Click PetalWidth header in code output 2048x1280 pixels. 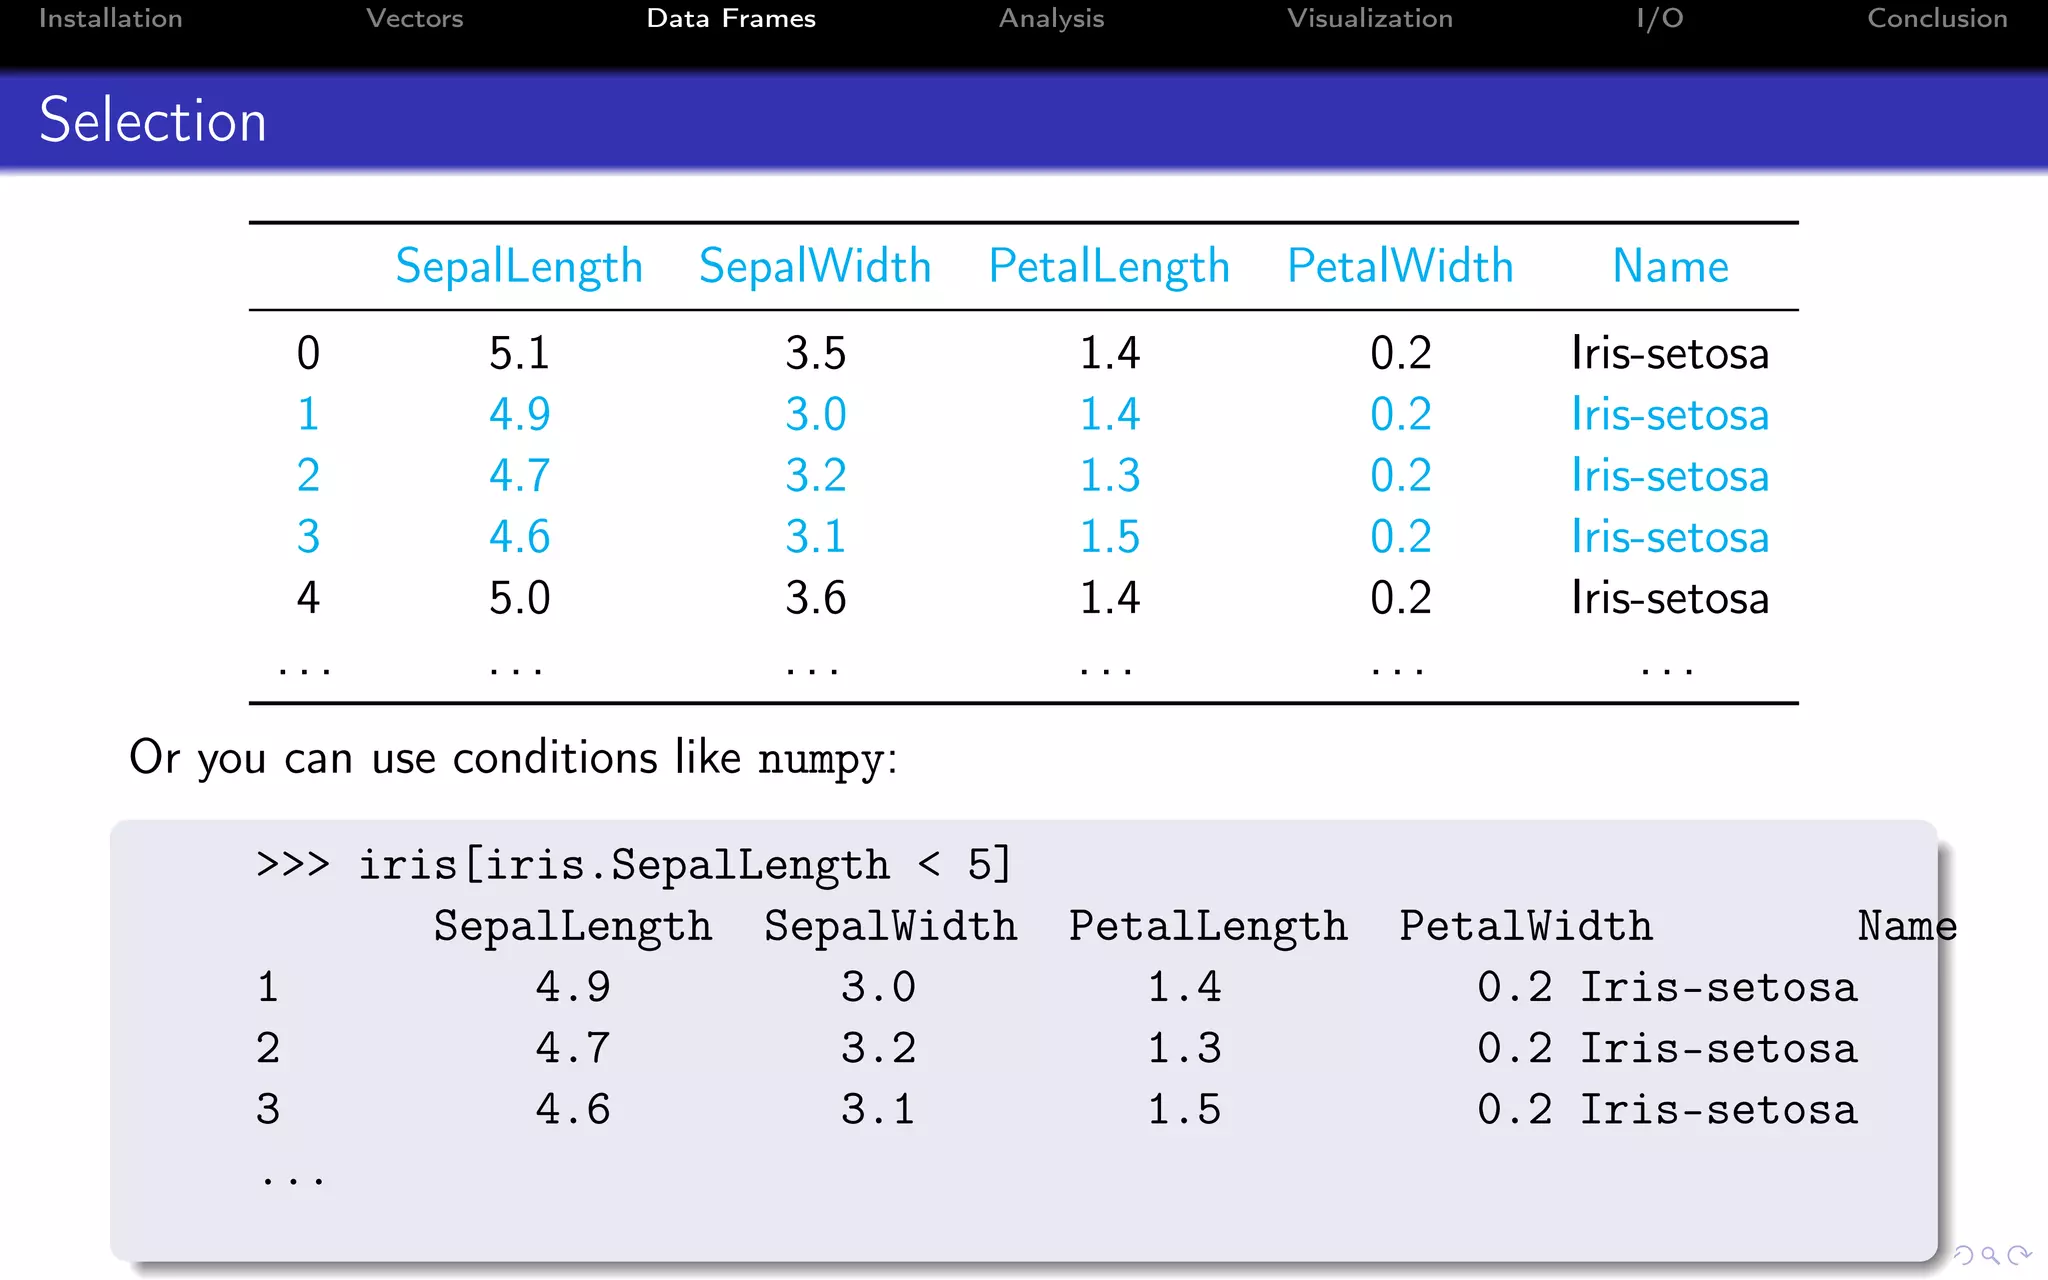1526,926
